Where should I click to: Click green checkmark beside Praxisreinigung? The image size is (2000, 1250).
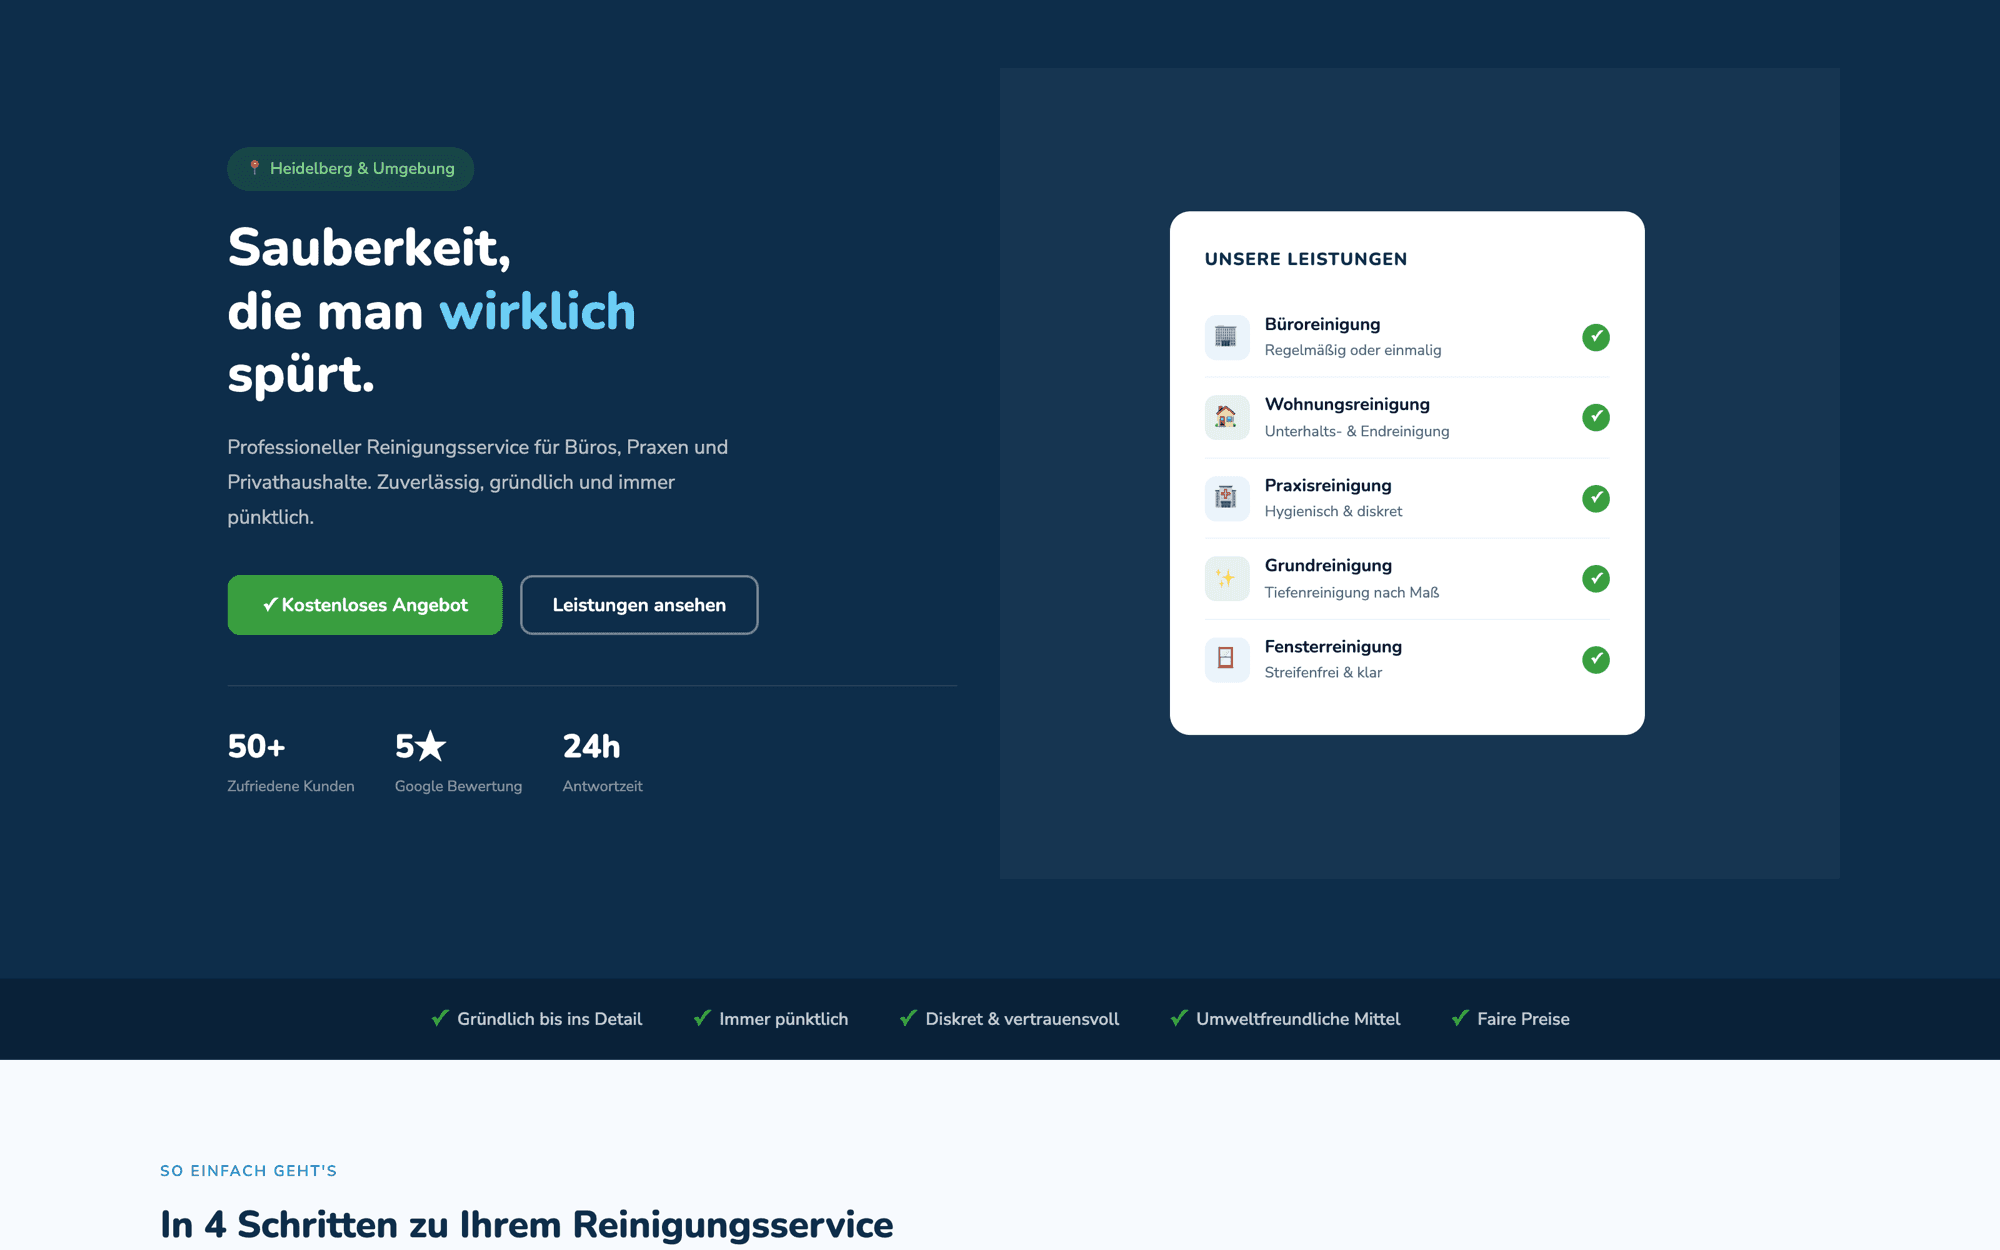[1596, 498]
